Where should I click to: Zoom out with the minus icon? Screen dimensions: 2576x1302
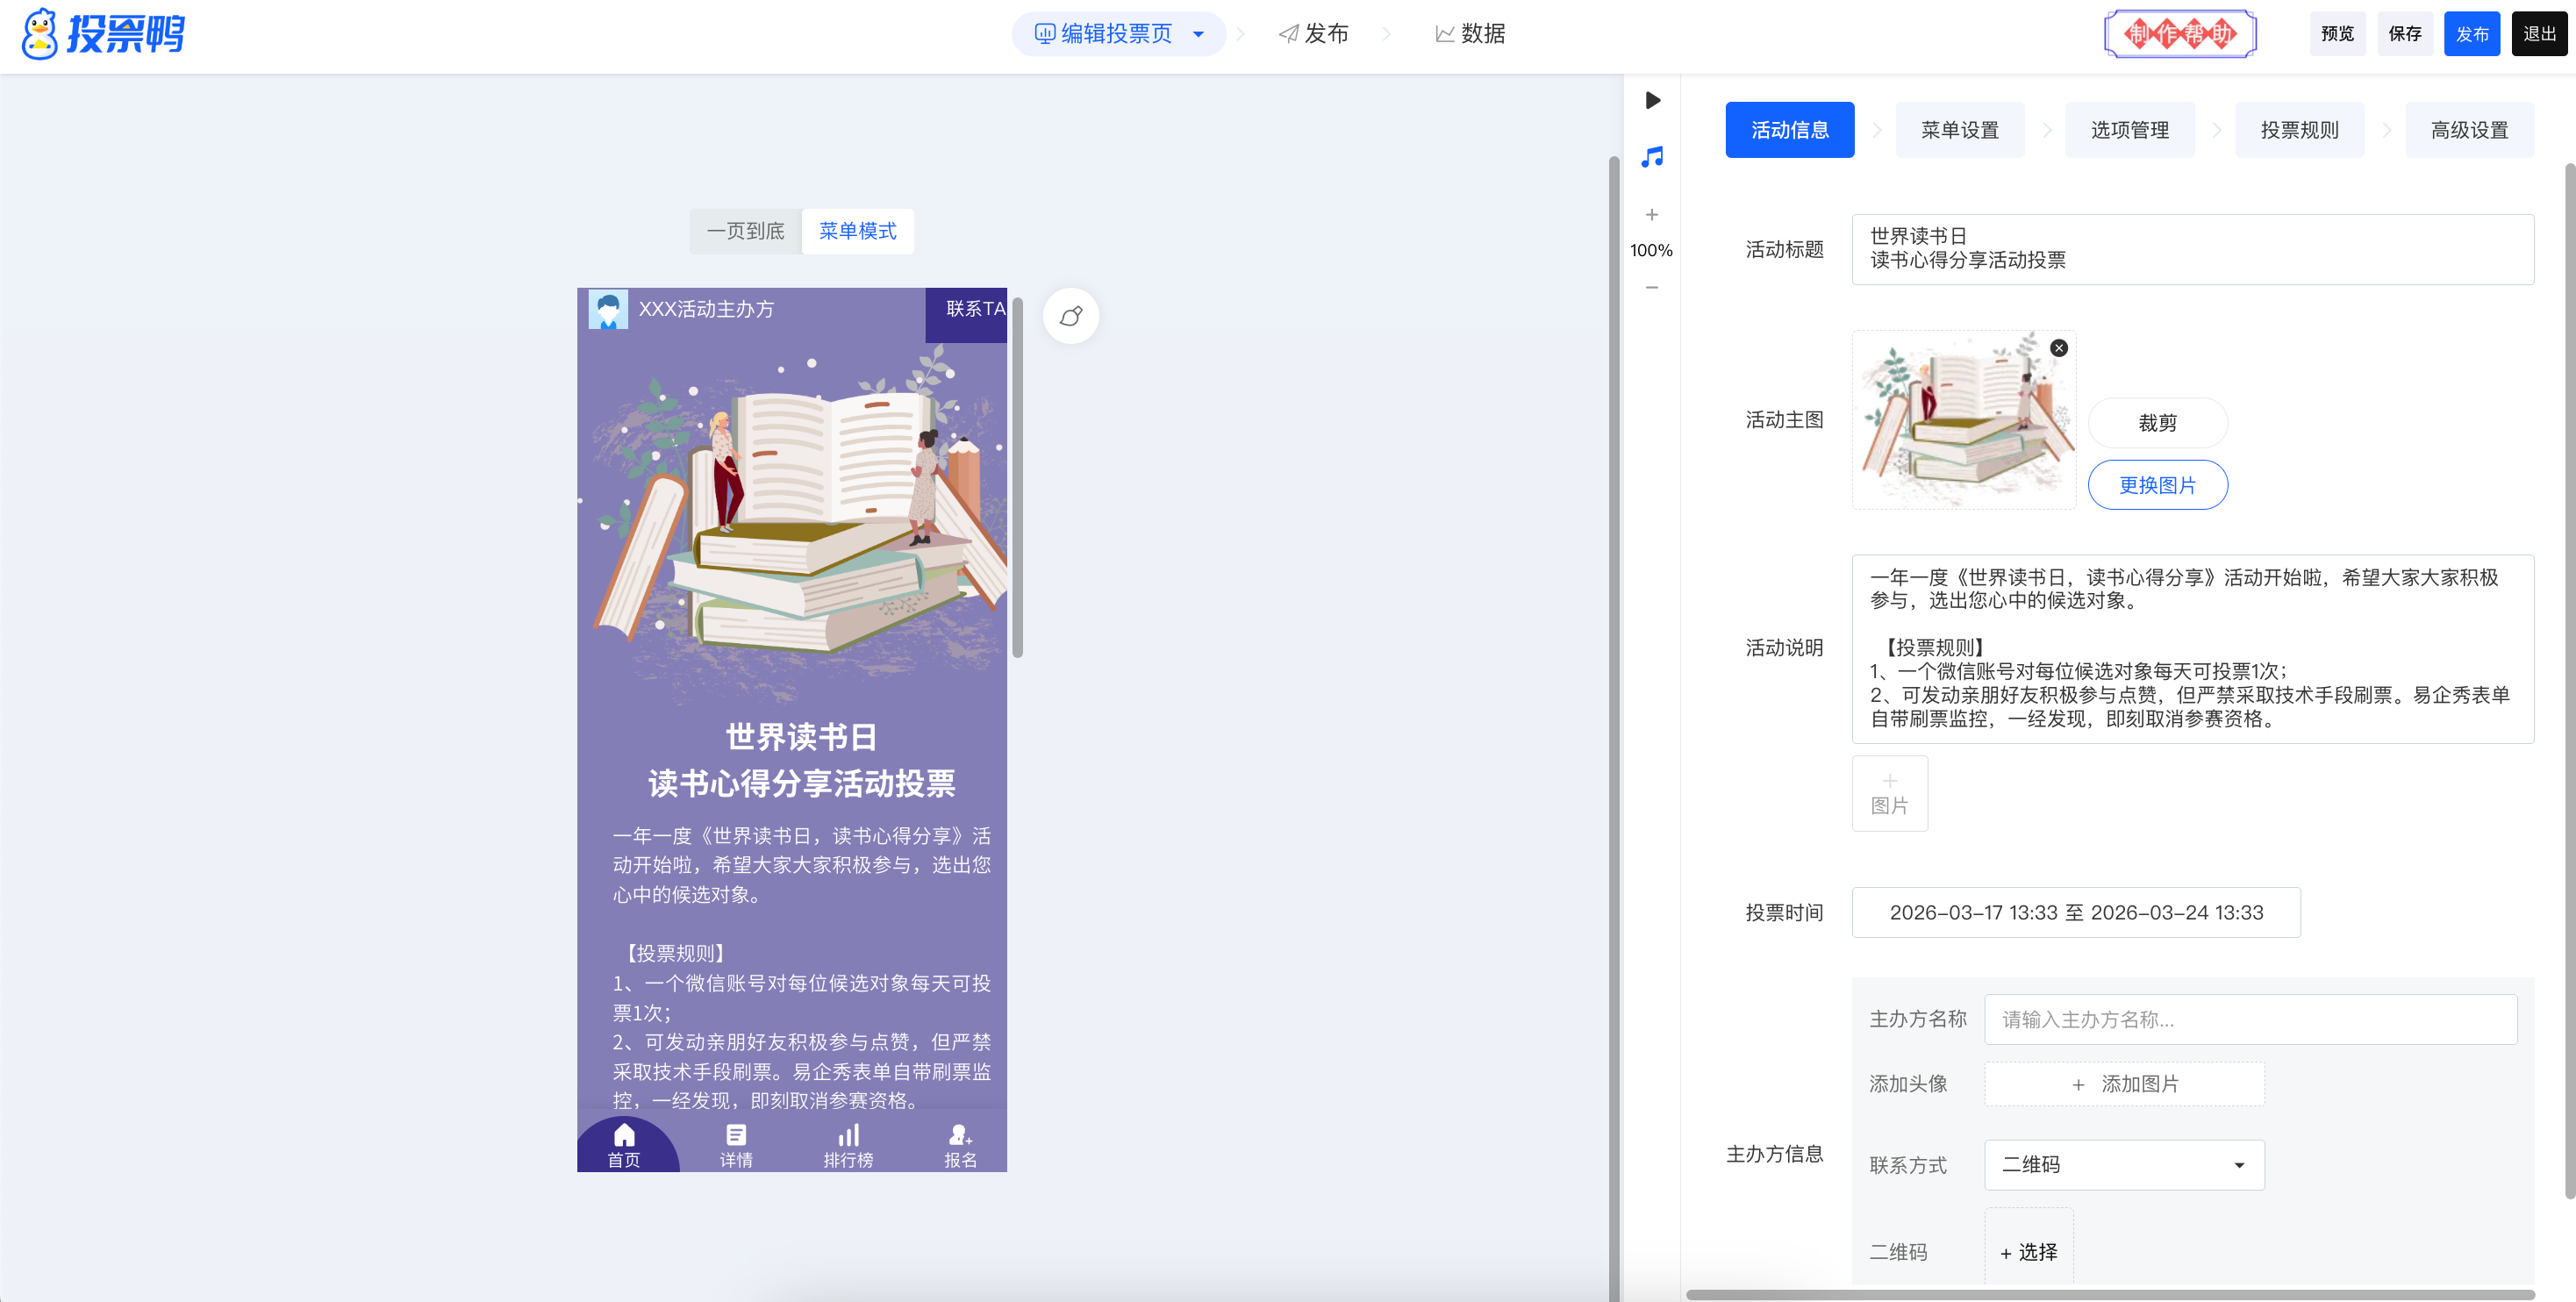pyautogui.click(x=1652, y=288)
